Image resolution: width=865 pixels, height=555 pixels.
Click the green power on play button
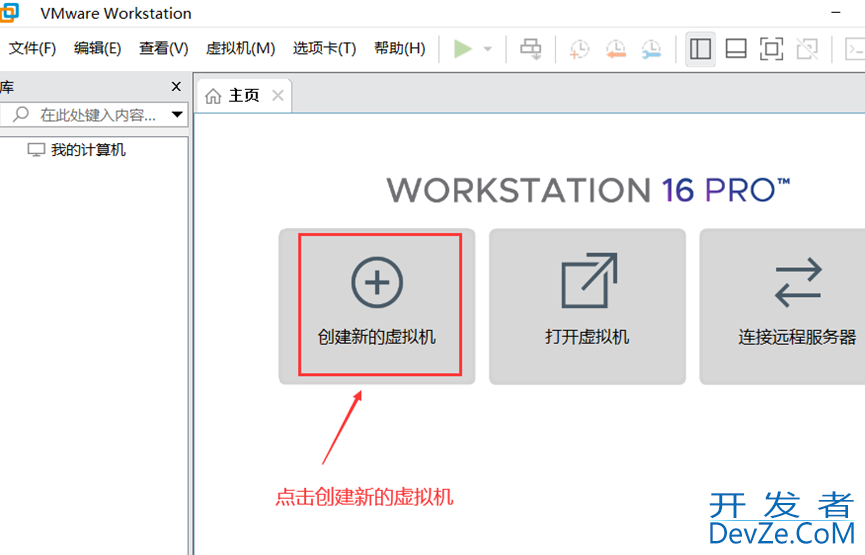[x=462, y=49]
